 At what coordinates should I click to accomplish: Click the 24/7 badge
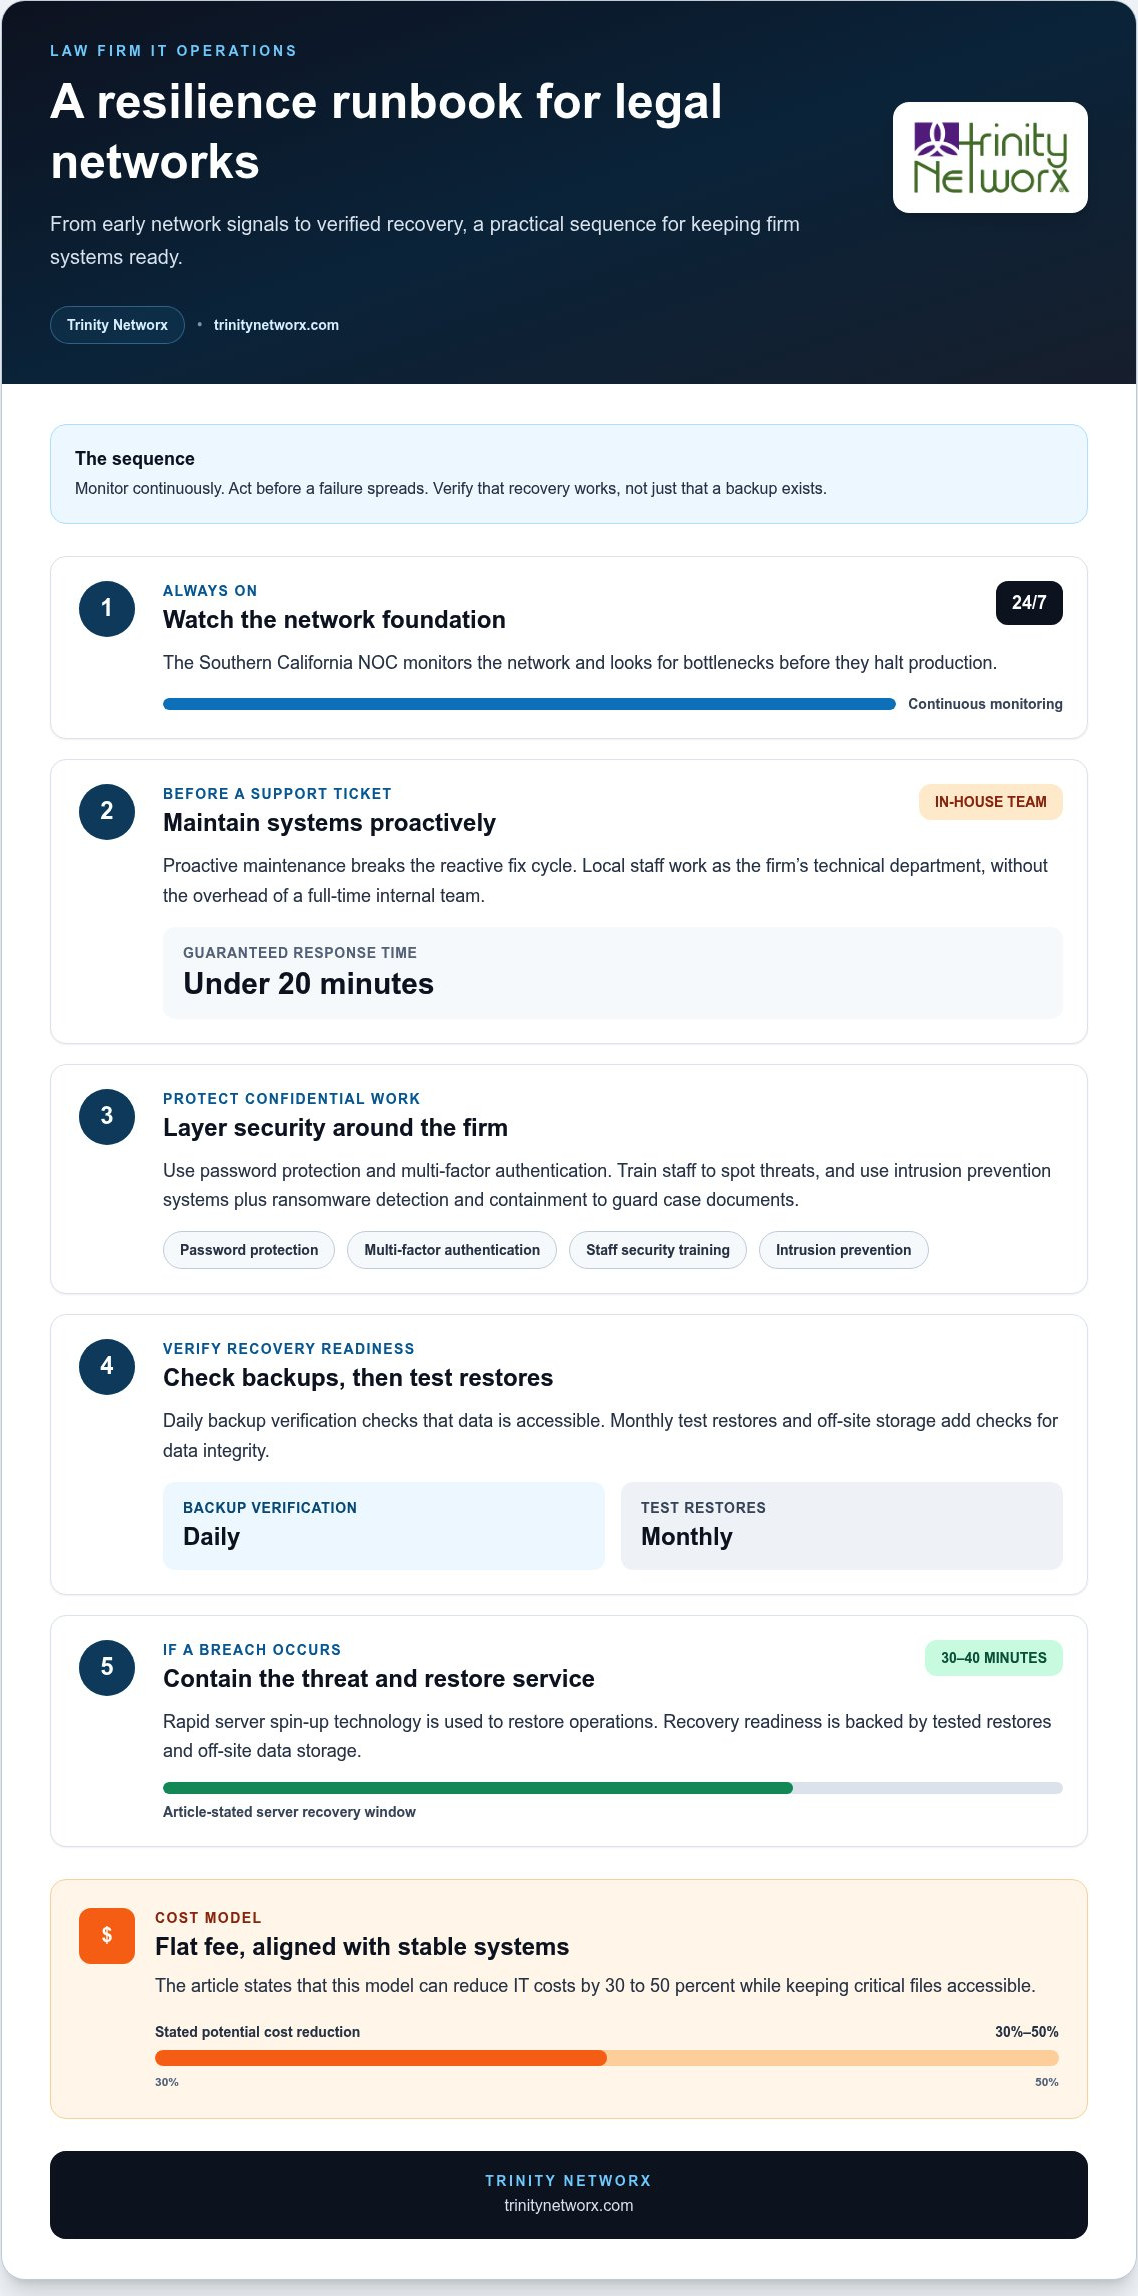click(x=1029, y=603)
